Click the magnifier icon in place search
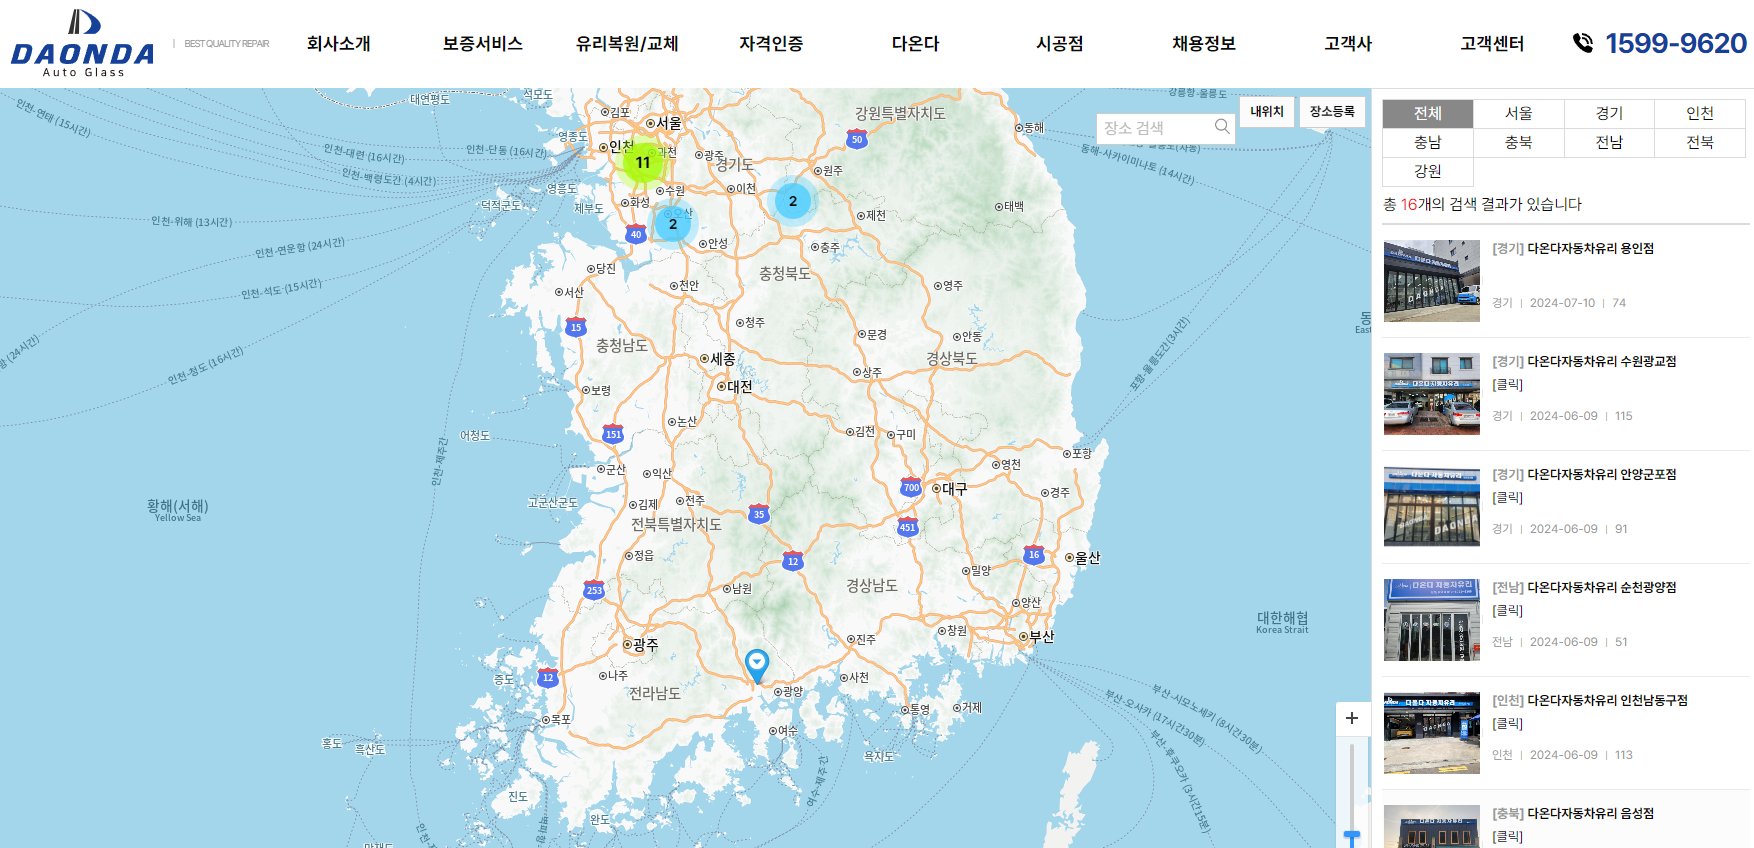The height and width of the screenshot is (848, 1754). (x=1222, y=127)
